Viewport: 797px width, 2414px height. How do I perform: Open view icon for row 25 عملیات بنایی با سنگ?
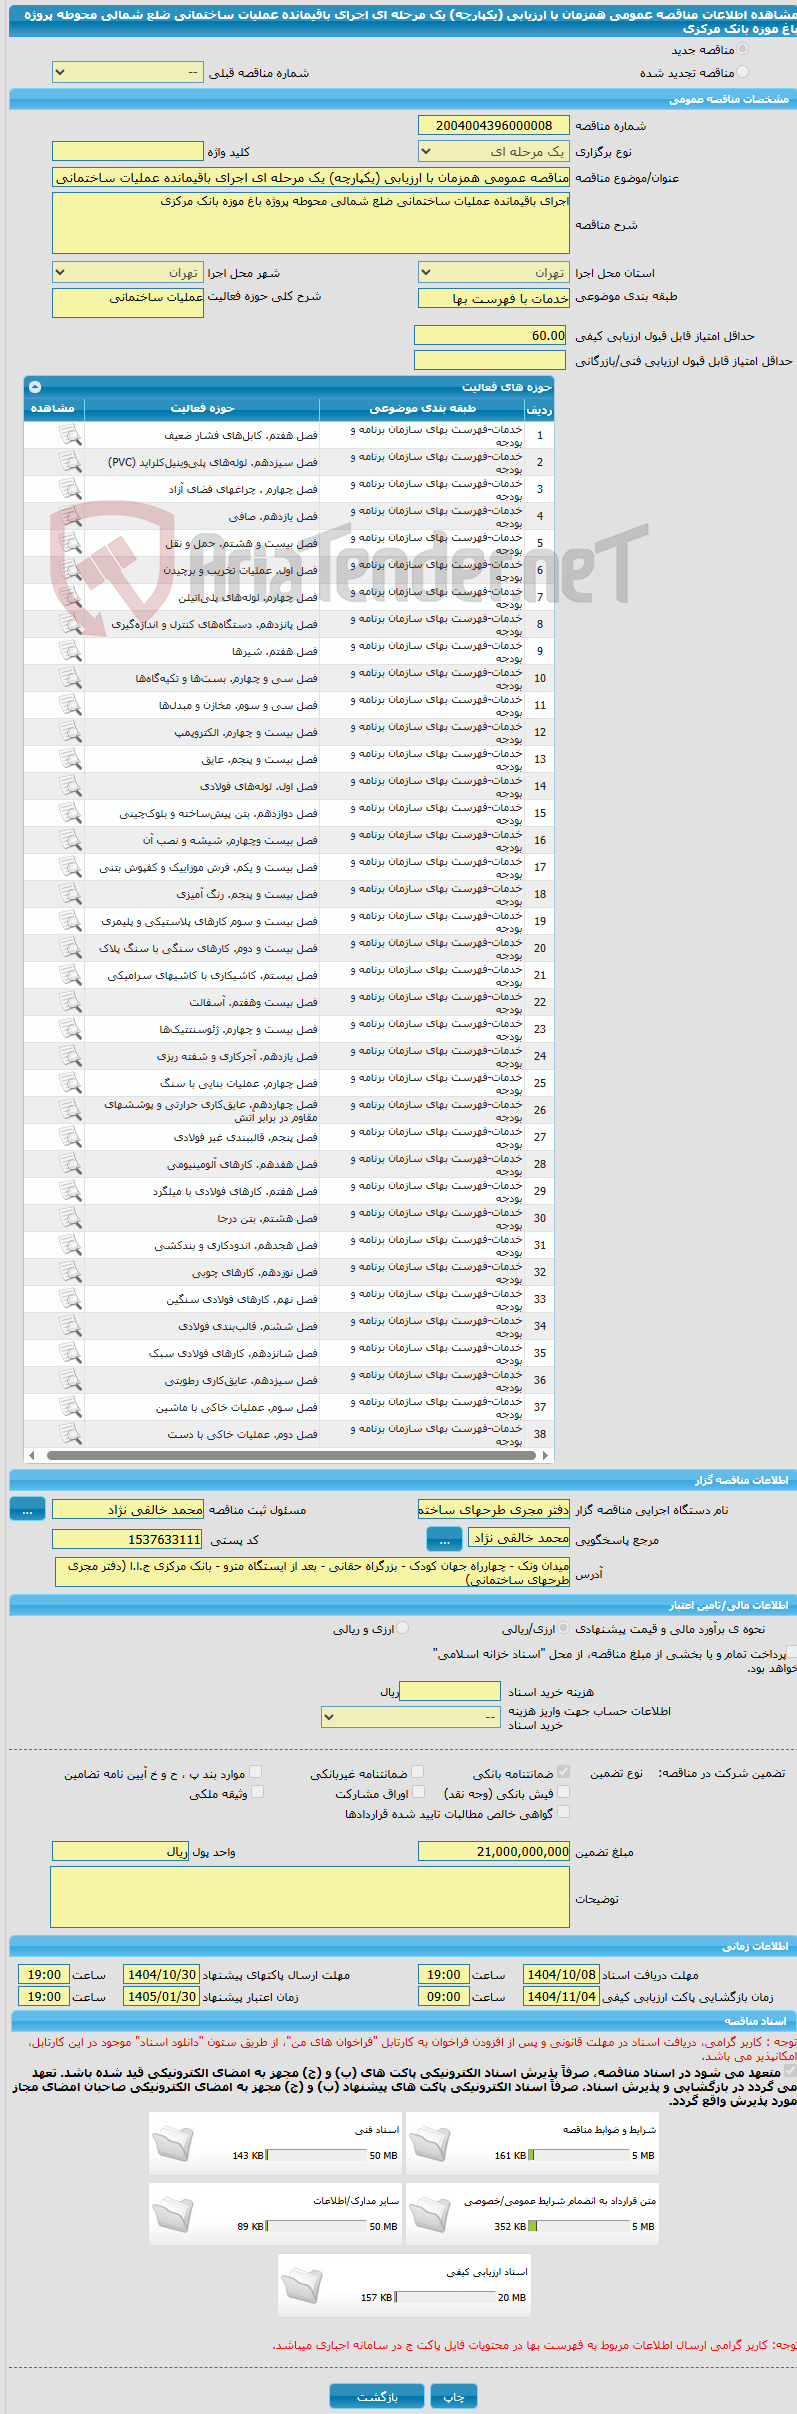coord(70,1083)
